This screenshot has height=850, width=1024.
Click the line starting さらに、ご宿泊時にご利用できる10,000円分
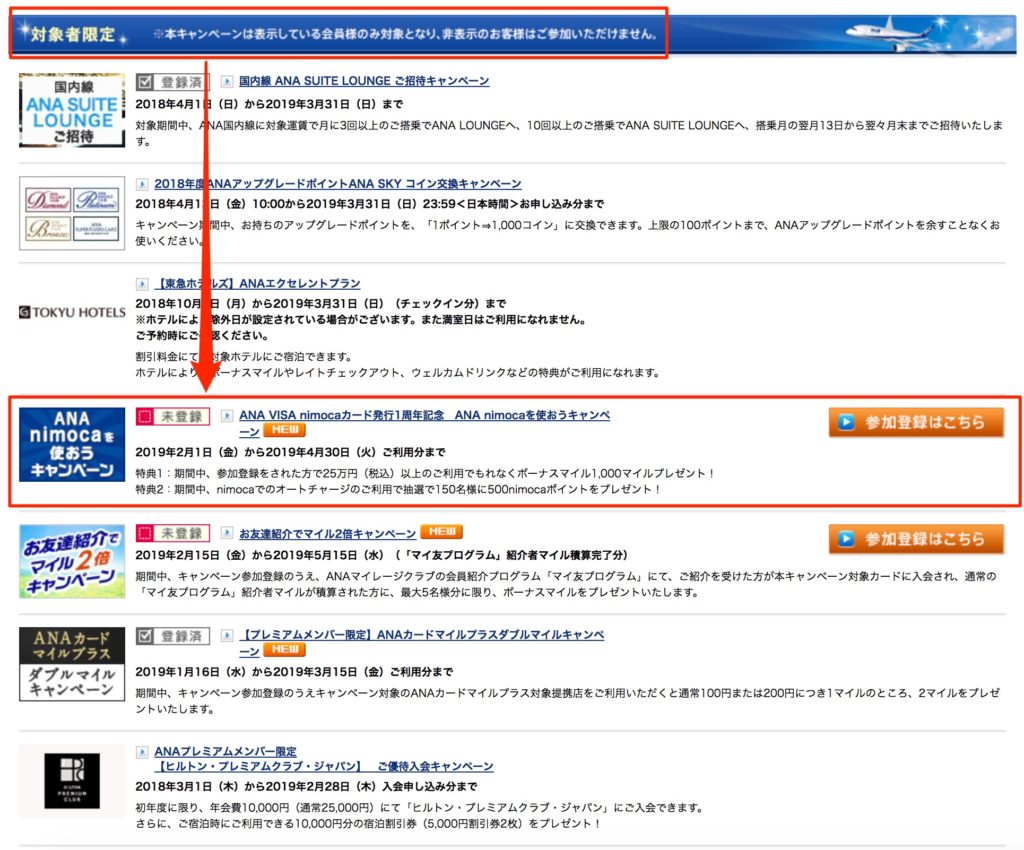(x=368, y=824)
